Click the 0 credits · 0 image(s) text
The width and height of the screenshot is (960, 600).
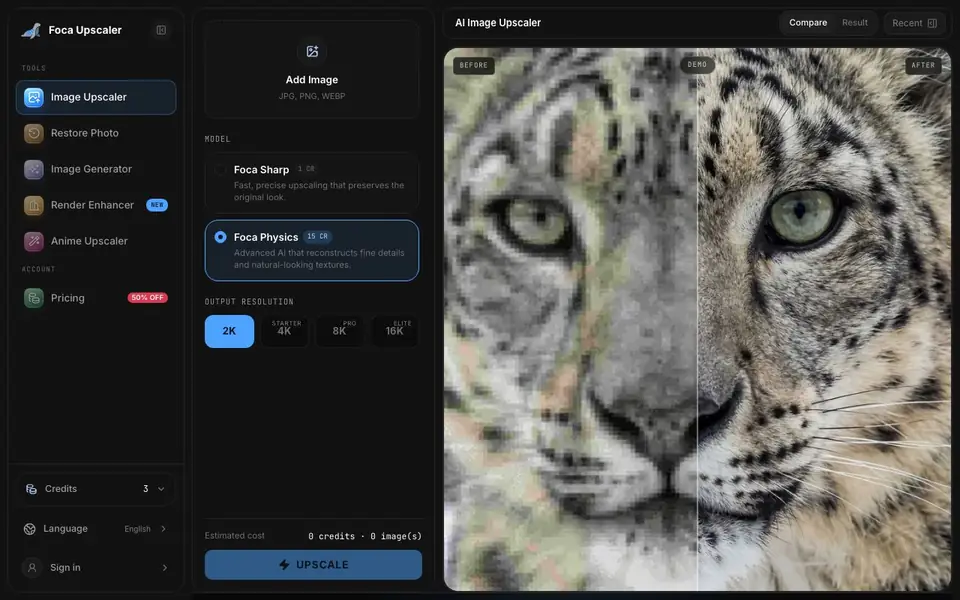[365, 536]
